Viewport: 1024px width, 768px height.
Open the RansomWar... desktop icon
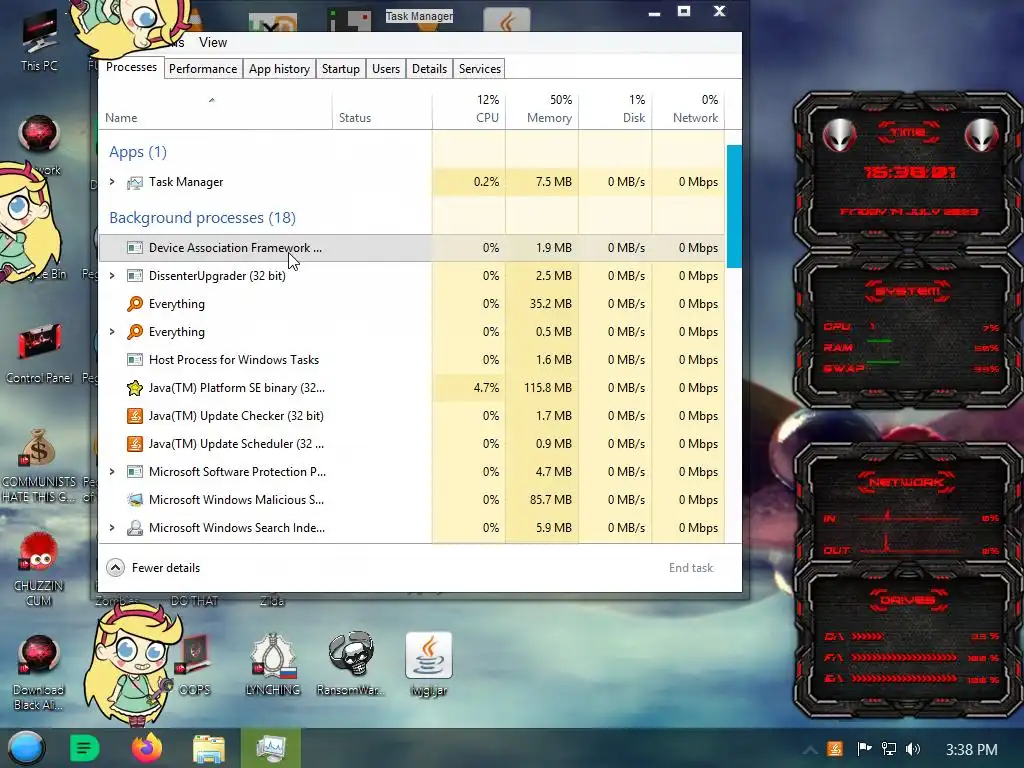[351, 664]
